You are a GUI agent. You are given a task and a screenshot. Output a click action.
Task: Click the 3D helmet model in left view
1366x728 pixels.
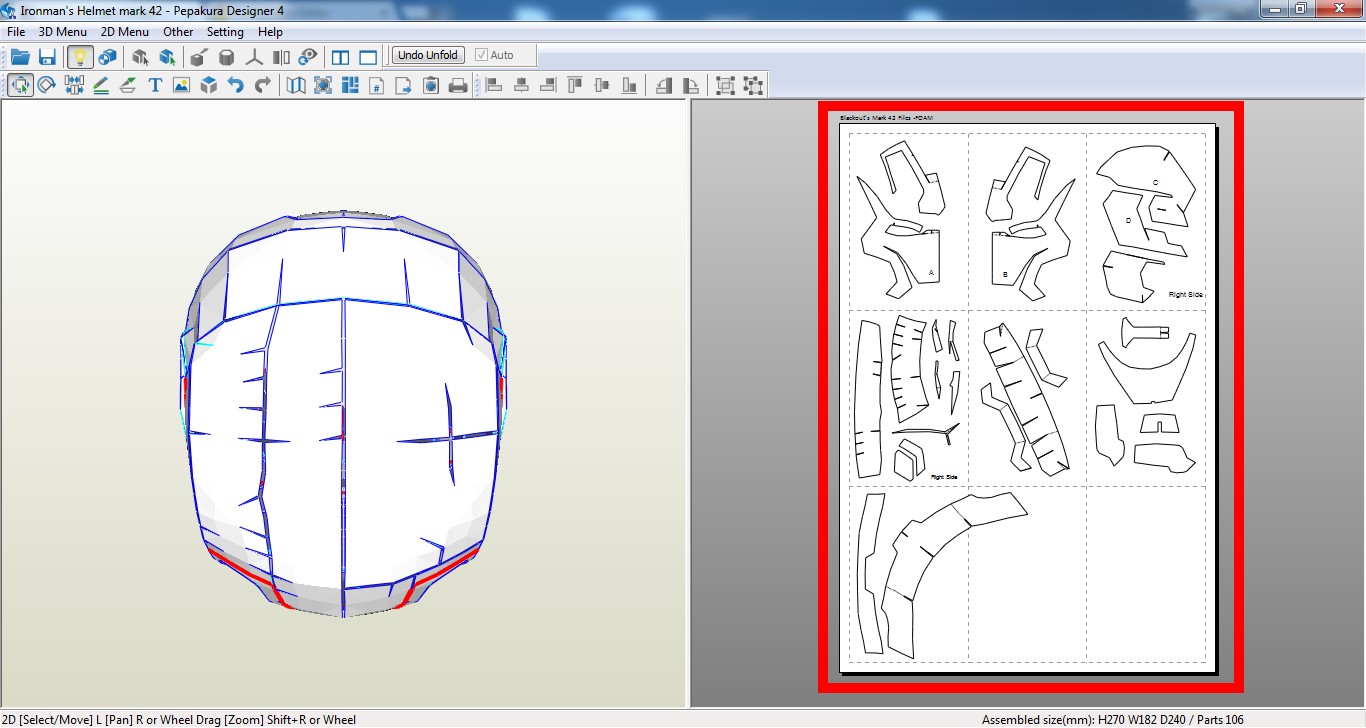[x=343, y=413]
